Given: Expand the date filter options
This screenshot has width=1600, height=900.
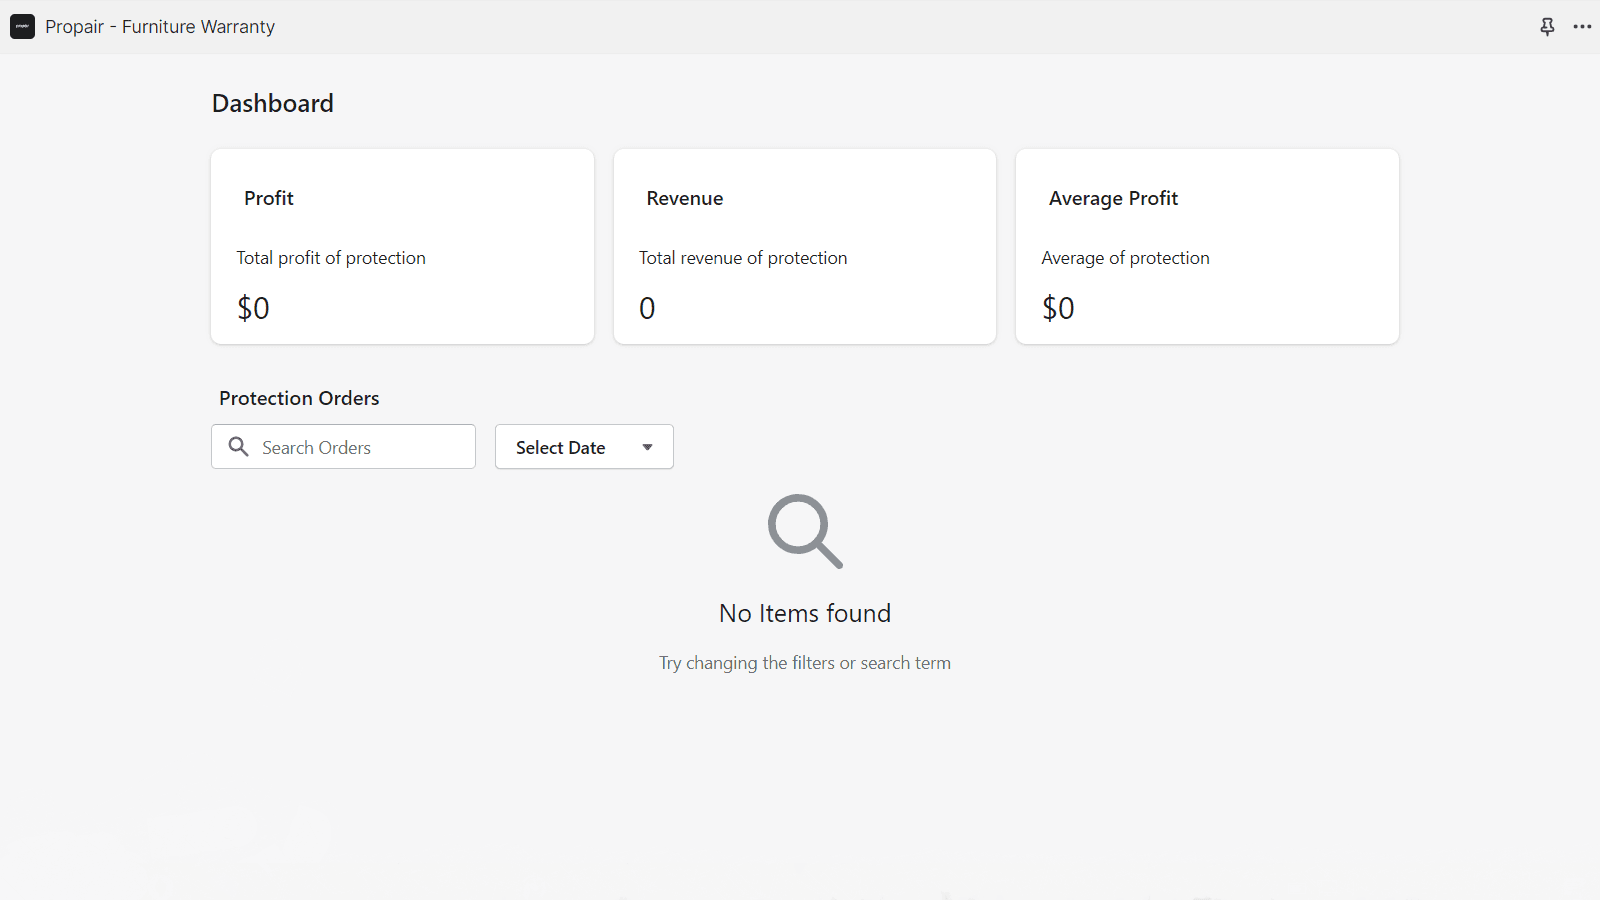Looking at the screenshot, I should coord(583,447).
